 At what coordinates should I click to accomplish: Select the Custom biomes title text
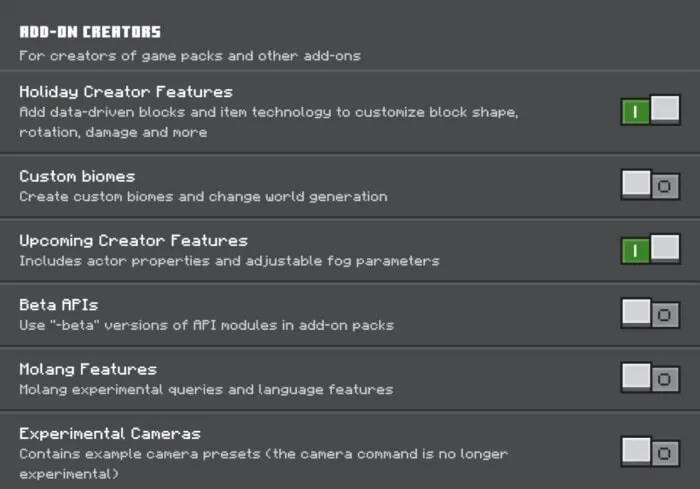pyautogui.click(x=77, y=176)
